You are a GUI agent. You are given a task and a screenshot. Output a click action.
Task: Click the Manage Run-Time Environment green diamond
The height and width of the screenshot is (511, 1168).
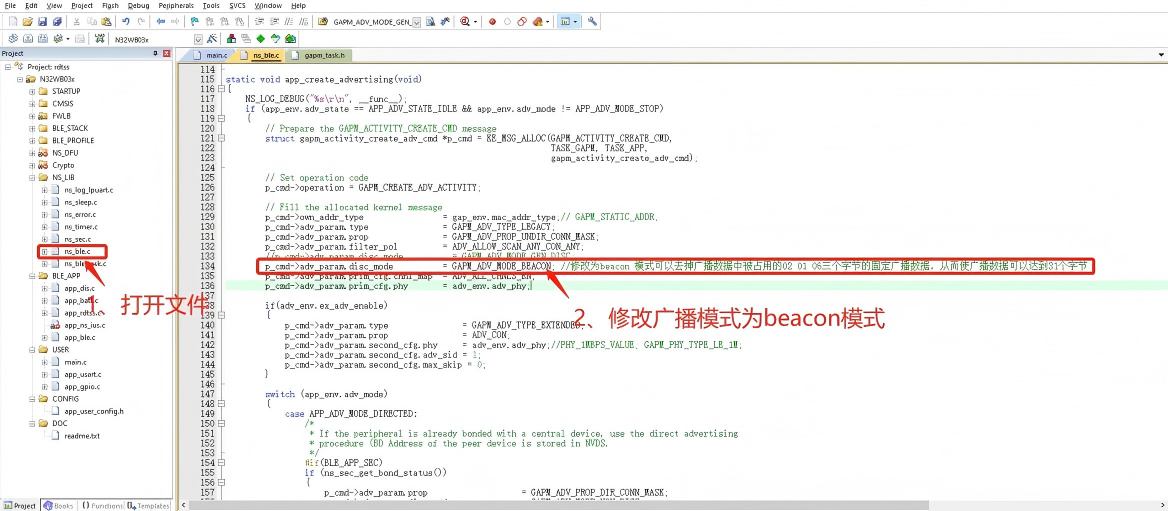(x=261, y=39)
